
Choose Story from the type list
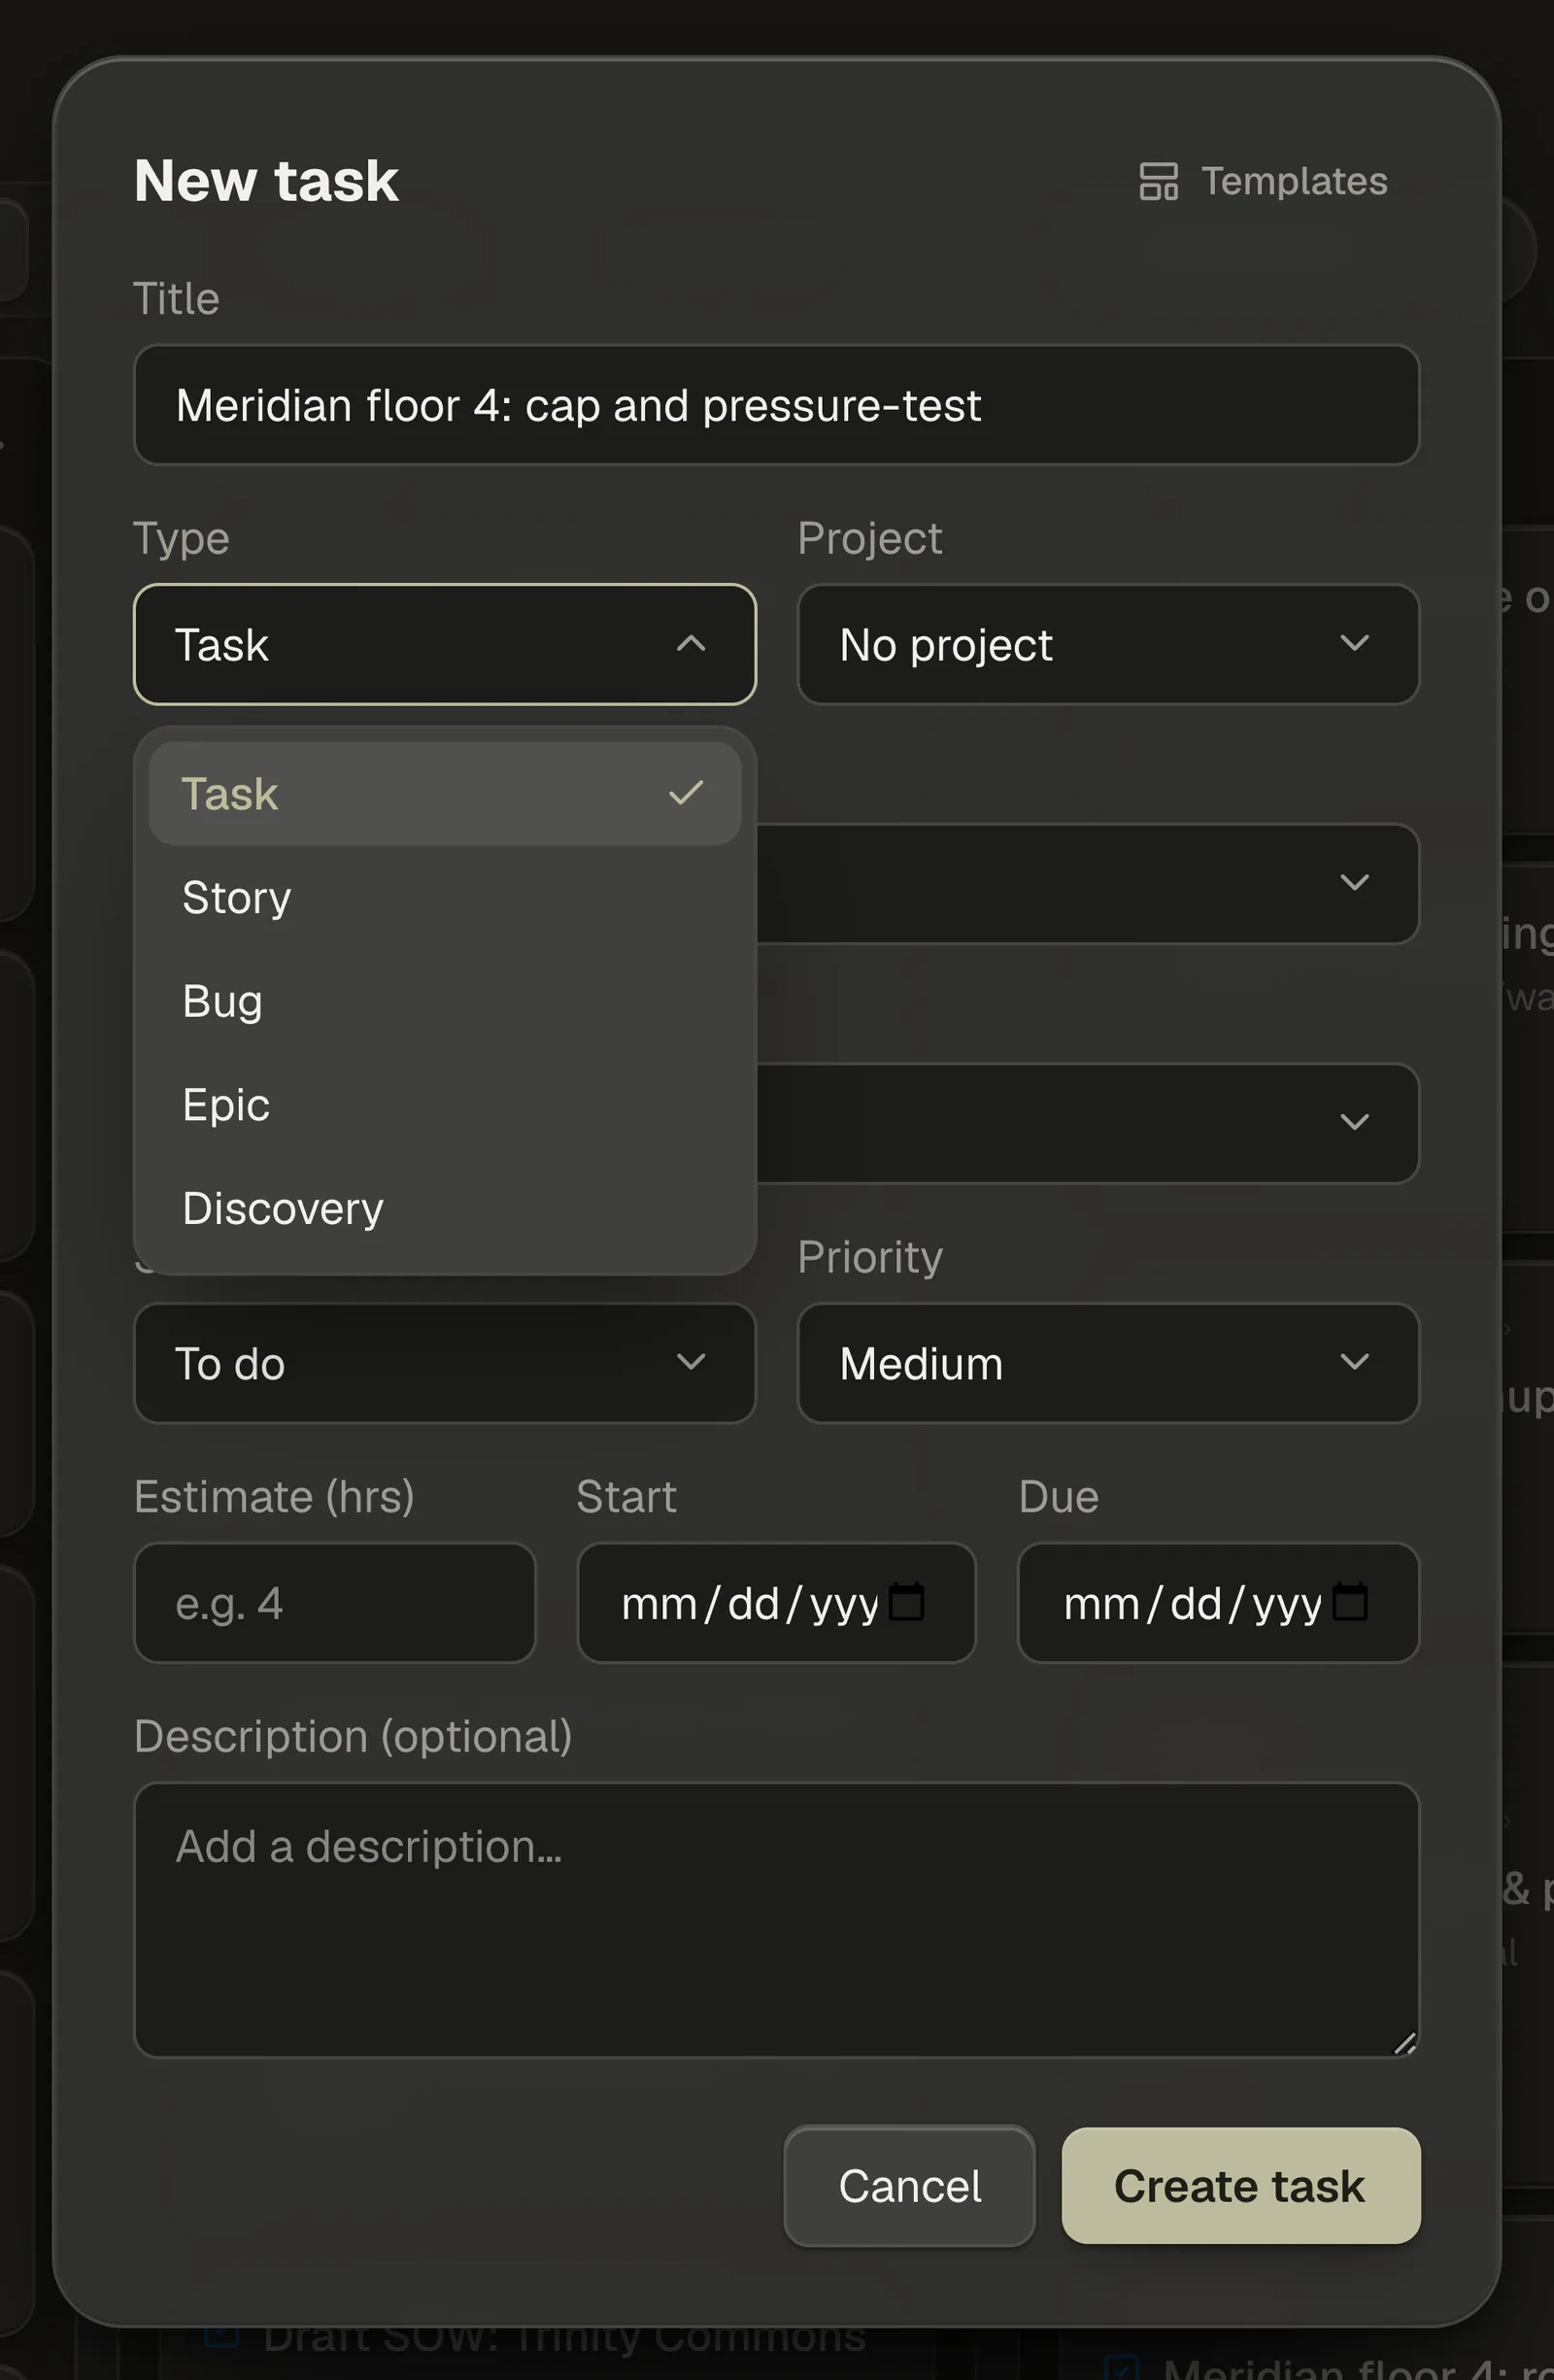(444, 897)
